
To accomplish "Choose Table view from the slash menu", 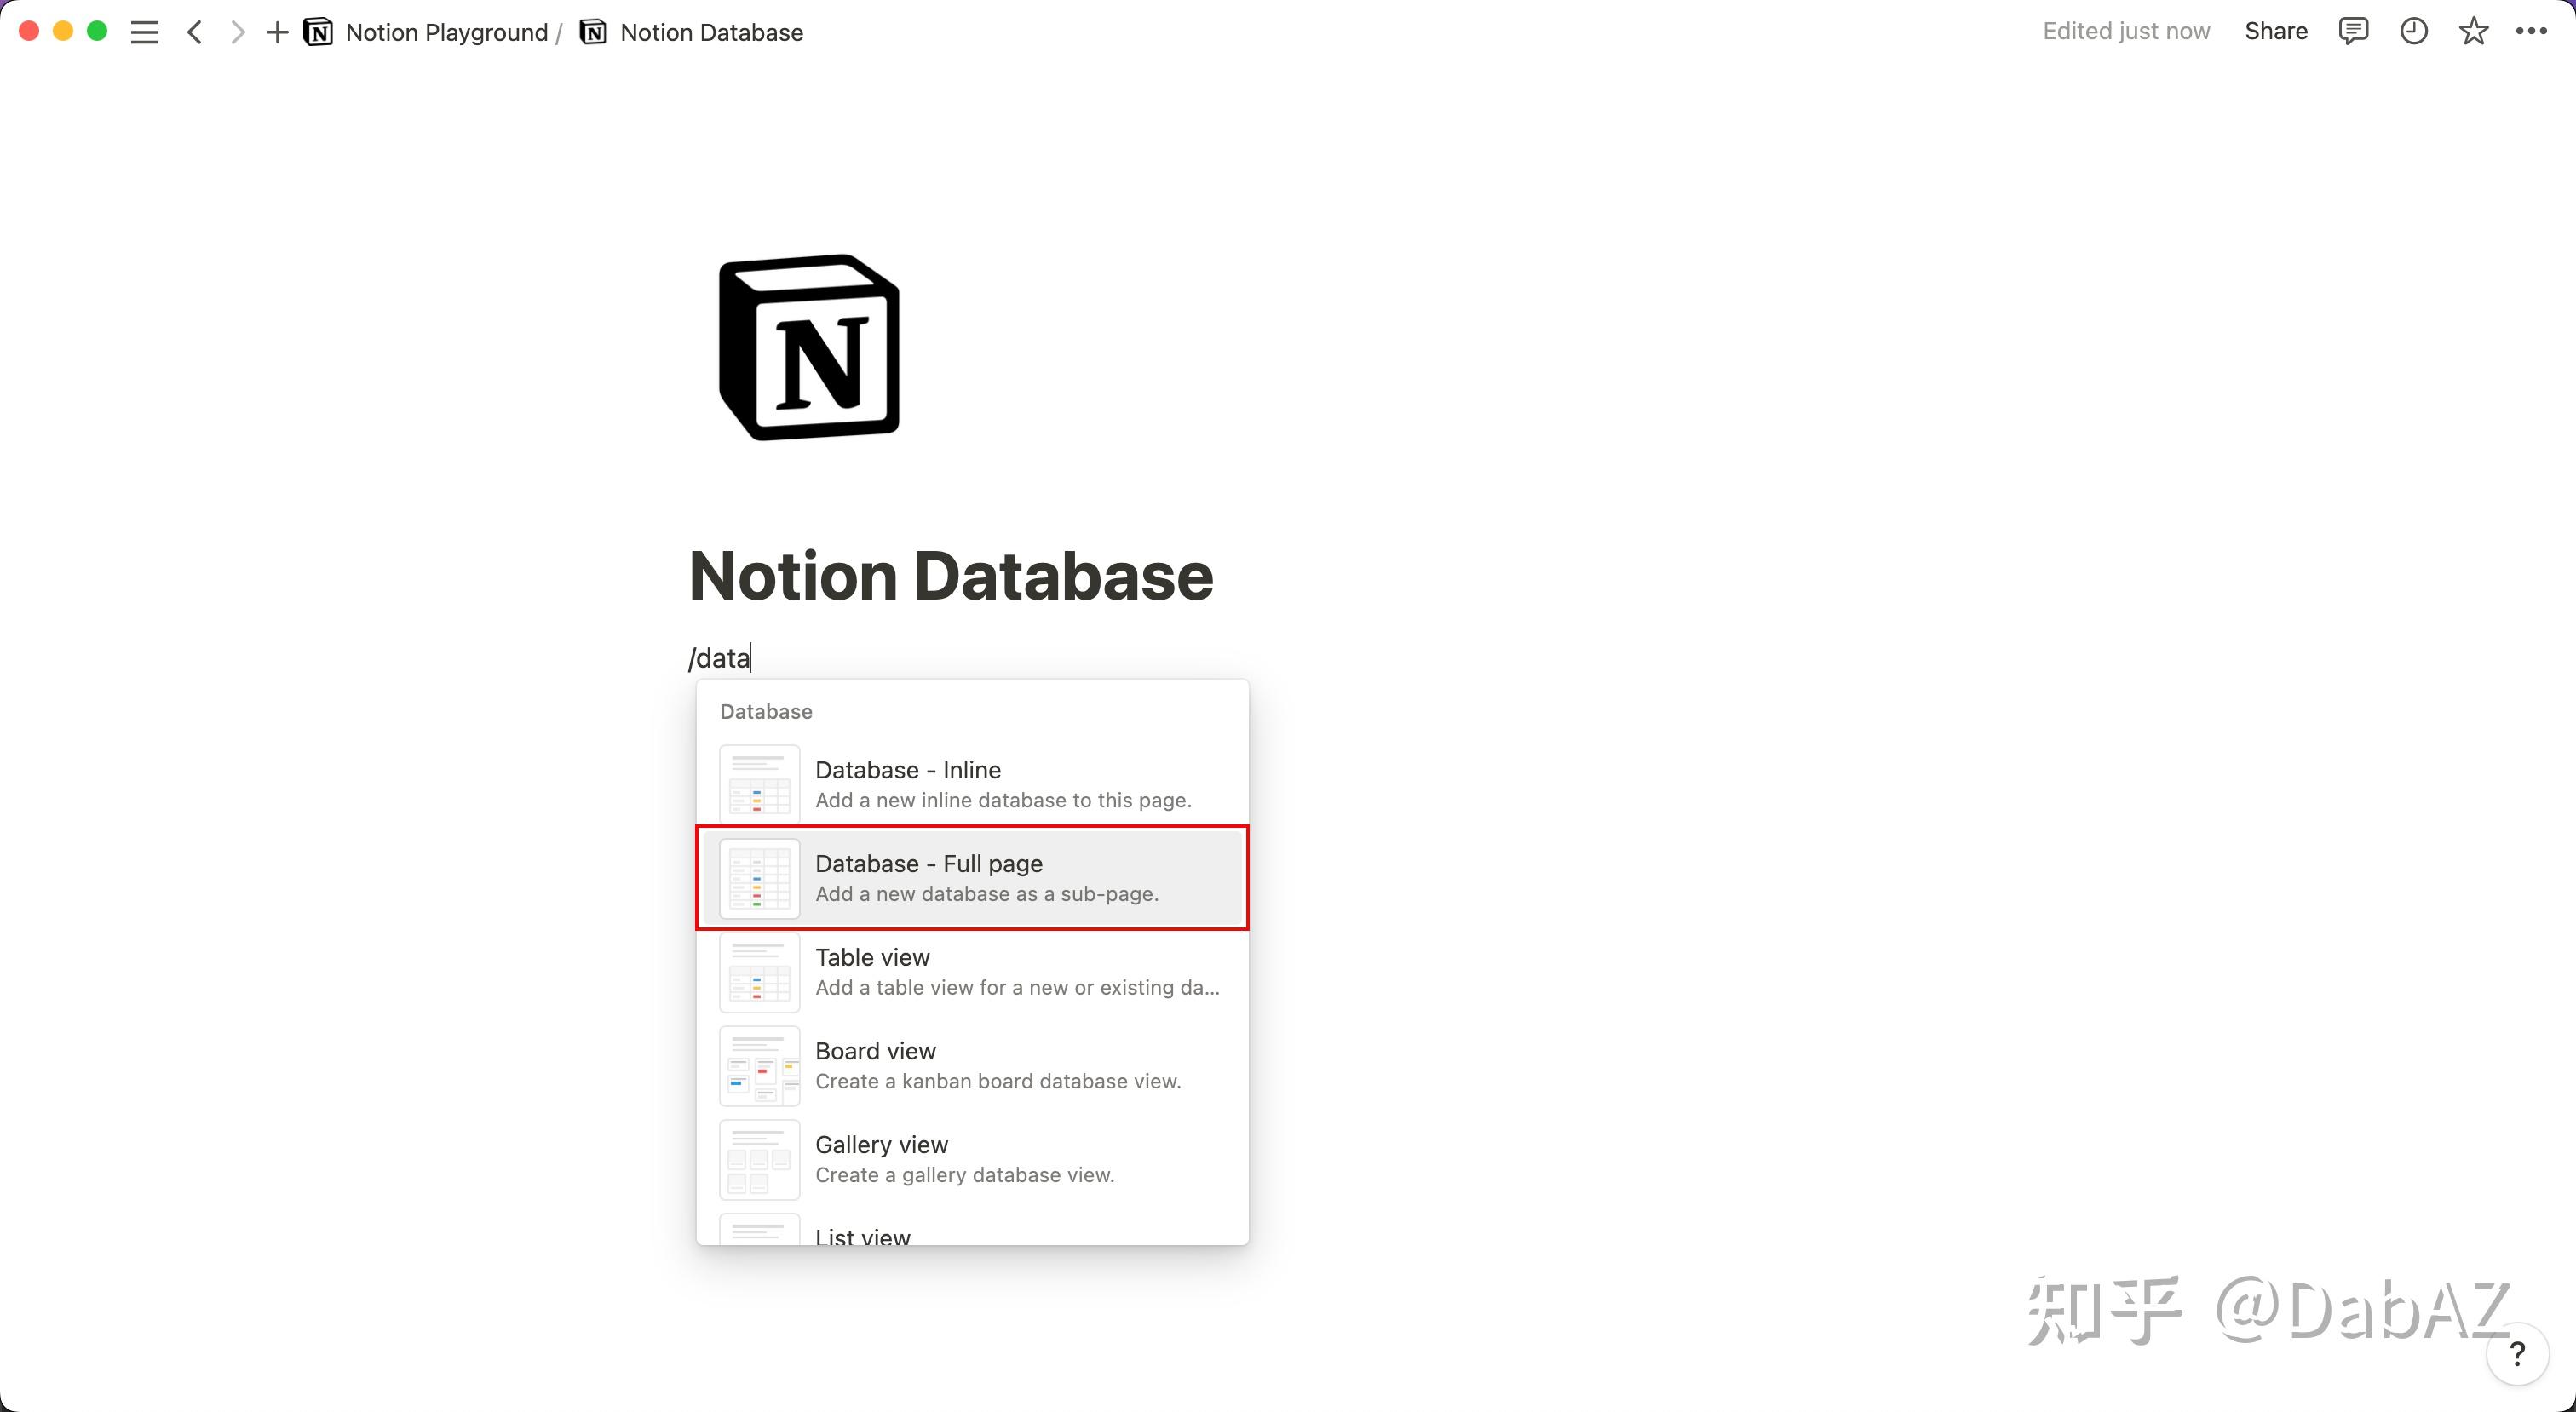I will point(971,971).
